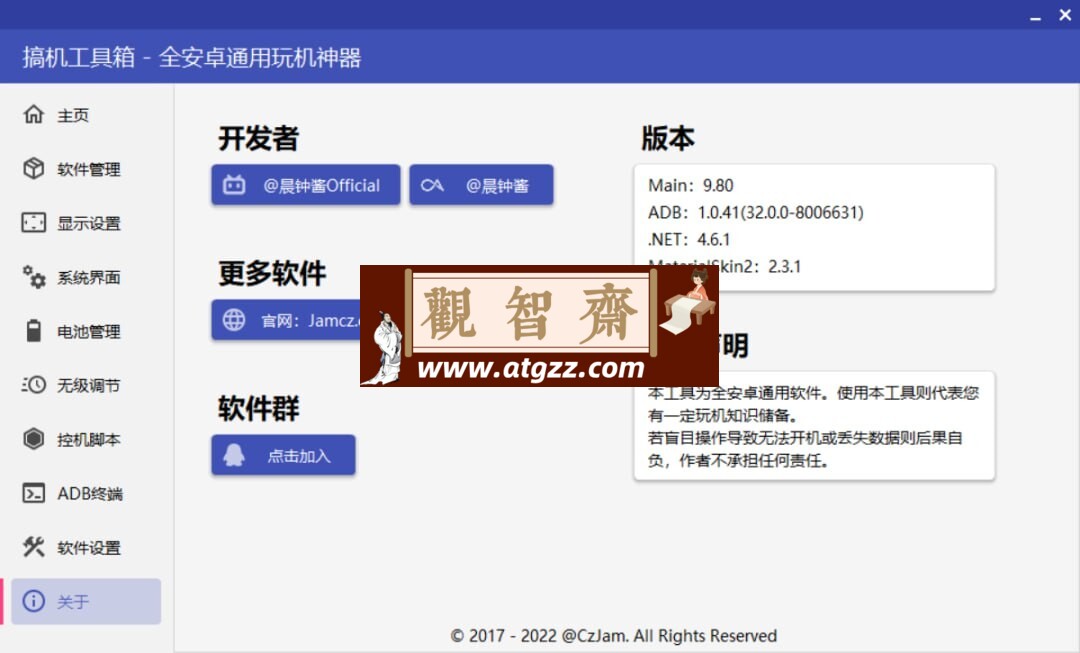Click the globe icon beside 官网
Screen dimensions: 1080x653
pyautogui.click(x=234, y=320)
